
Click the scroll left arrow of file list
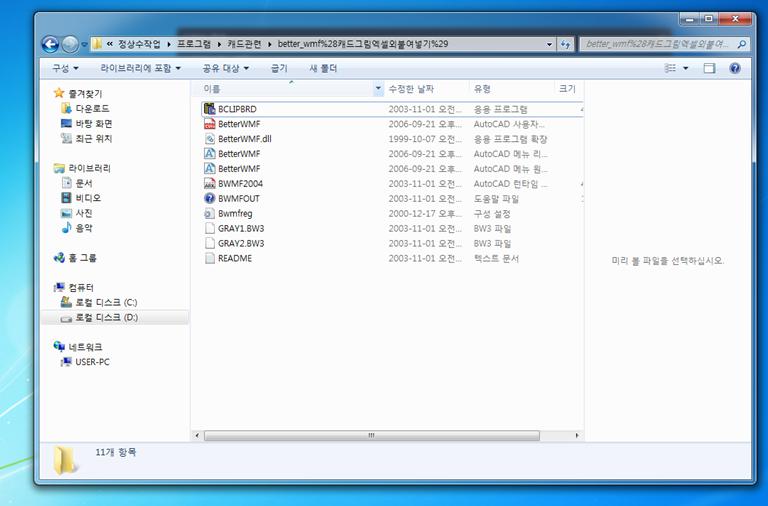[197, 435]
